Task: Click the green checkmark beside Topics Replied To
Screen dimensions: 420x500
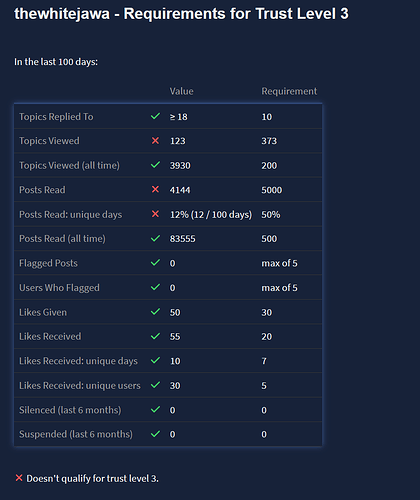Action: tap(155, 116)
